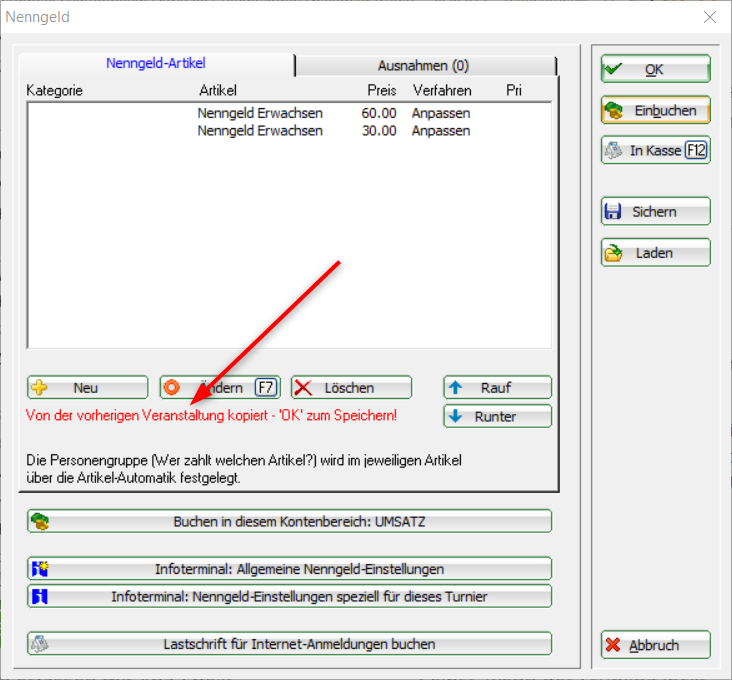Viewport: 732px width, 680px height.
Task: Click the blue down arrow icon on Runter
Action: (x=455, y=416)
